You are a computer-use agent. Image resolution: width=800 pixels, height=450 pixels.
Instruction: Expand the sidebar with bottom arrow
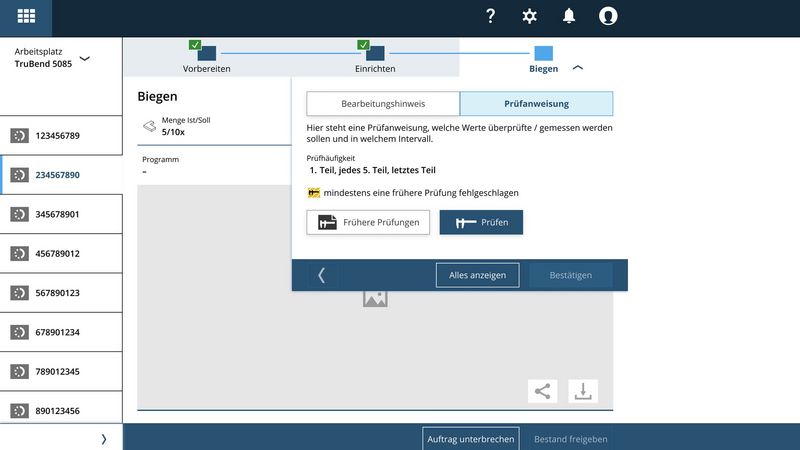click(x=104, y=438)
